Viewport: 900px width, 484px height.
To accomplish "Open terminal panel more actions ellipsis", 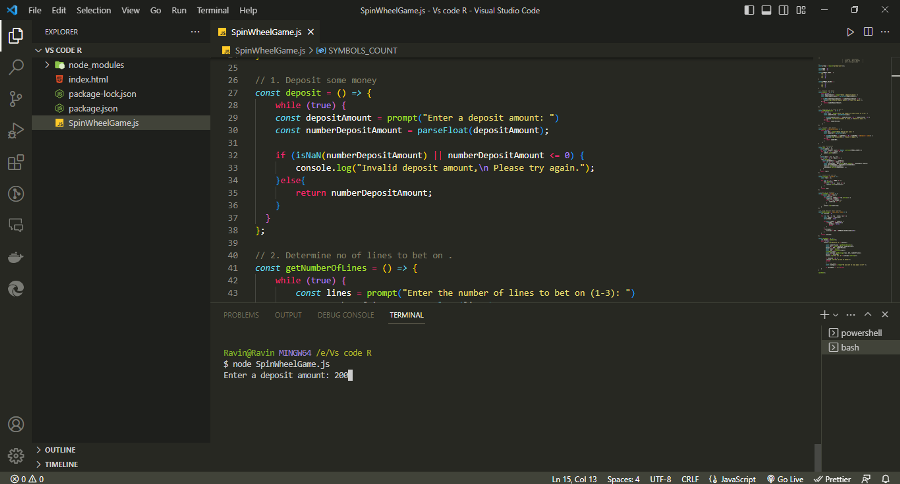I will (851, 315).
